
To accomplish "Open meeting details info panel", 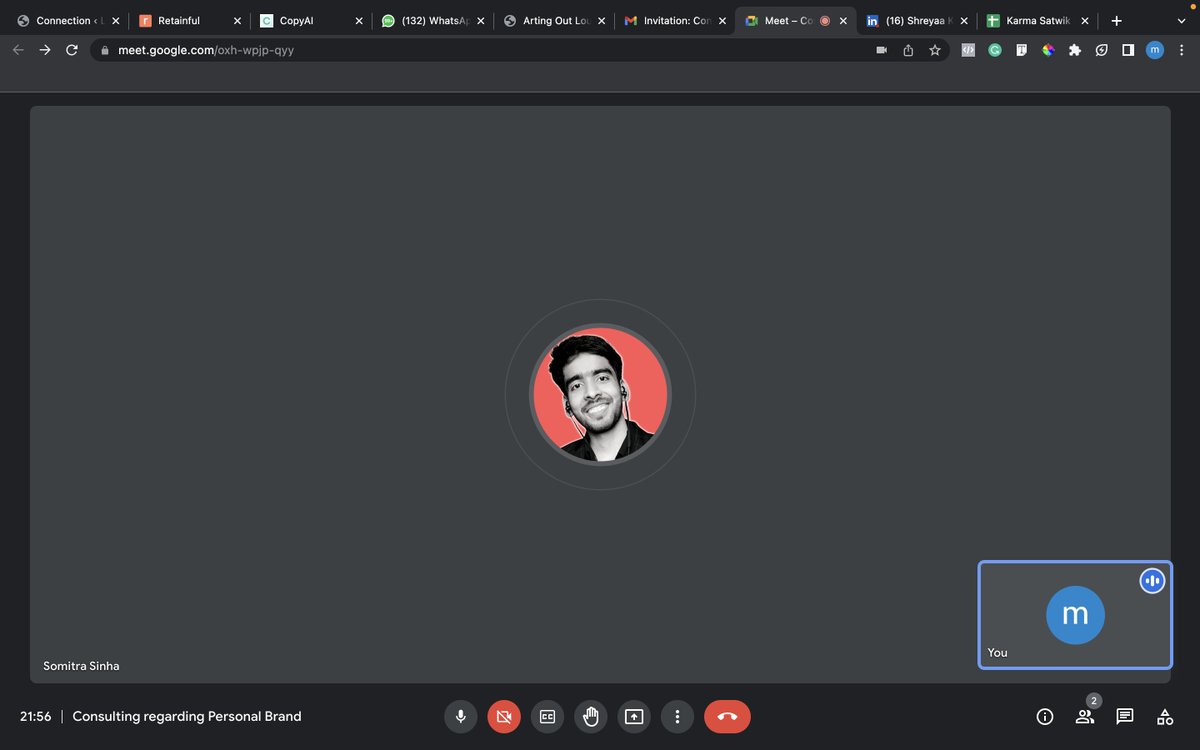I will 1045,716.
